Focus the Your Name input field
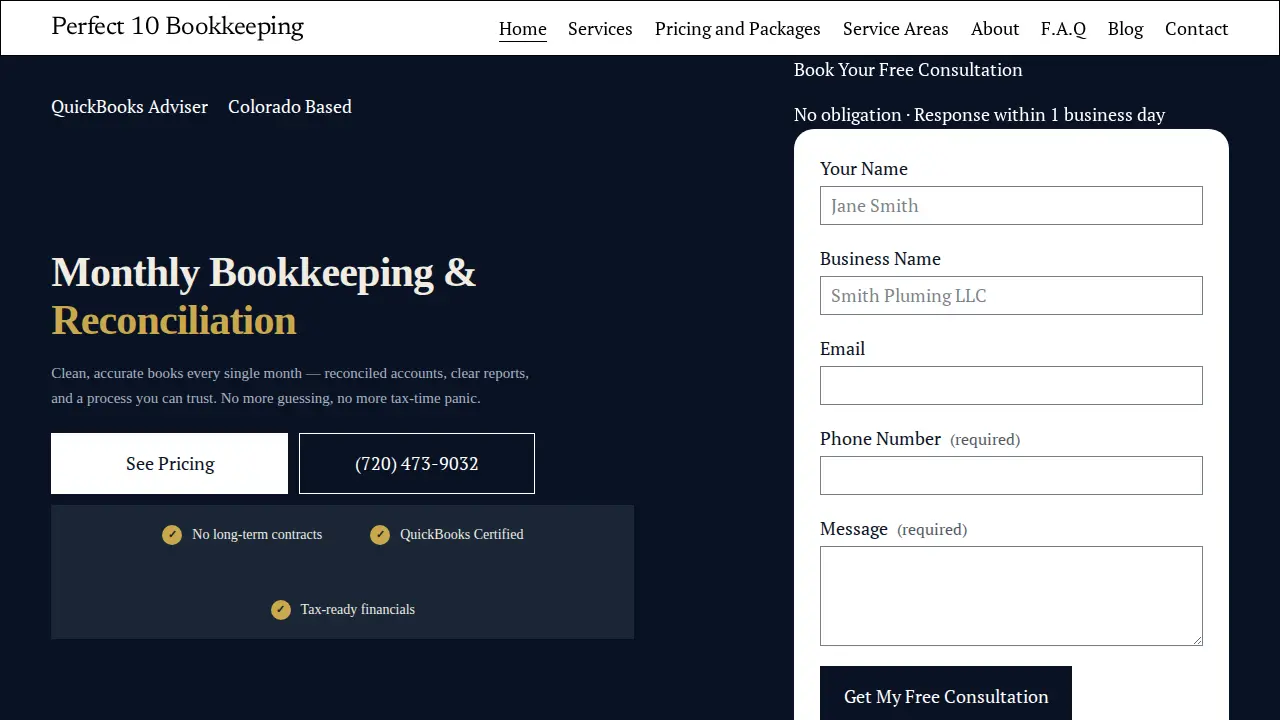1280x720 pixels. [1011, 205]
